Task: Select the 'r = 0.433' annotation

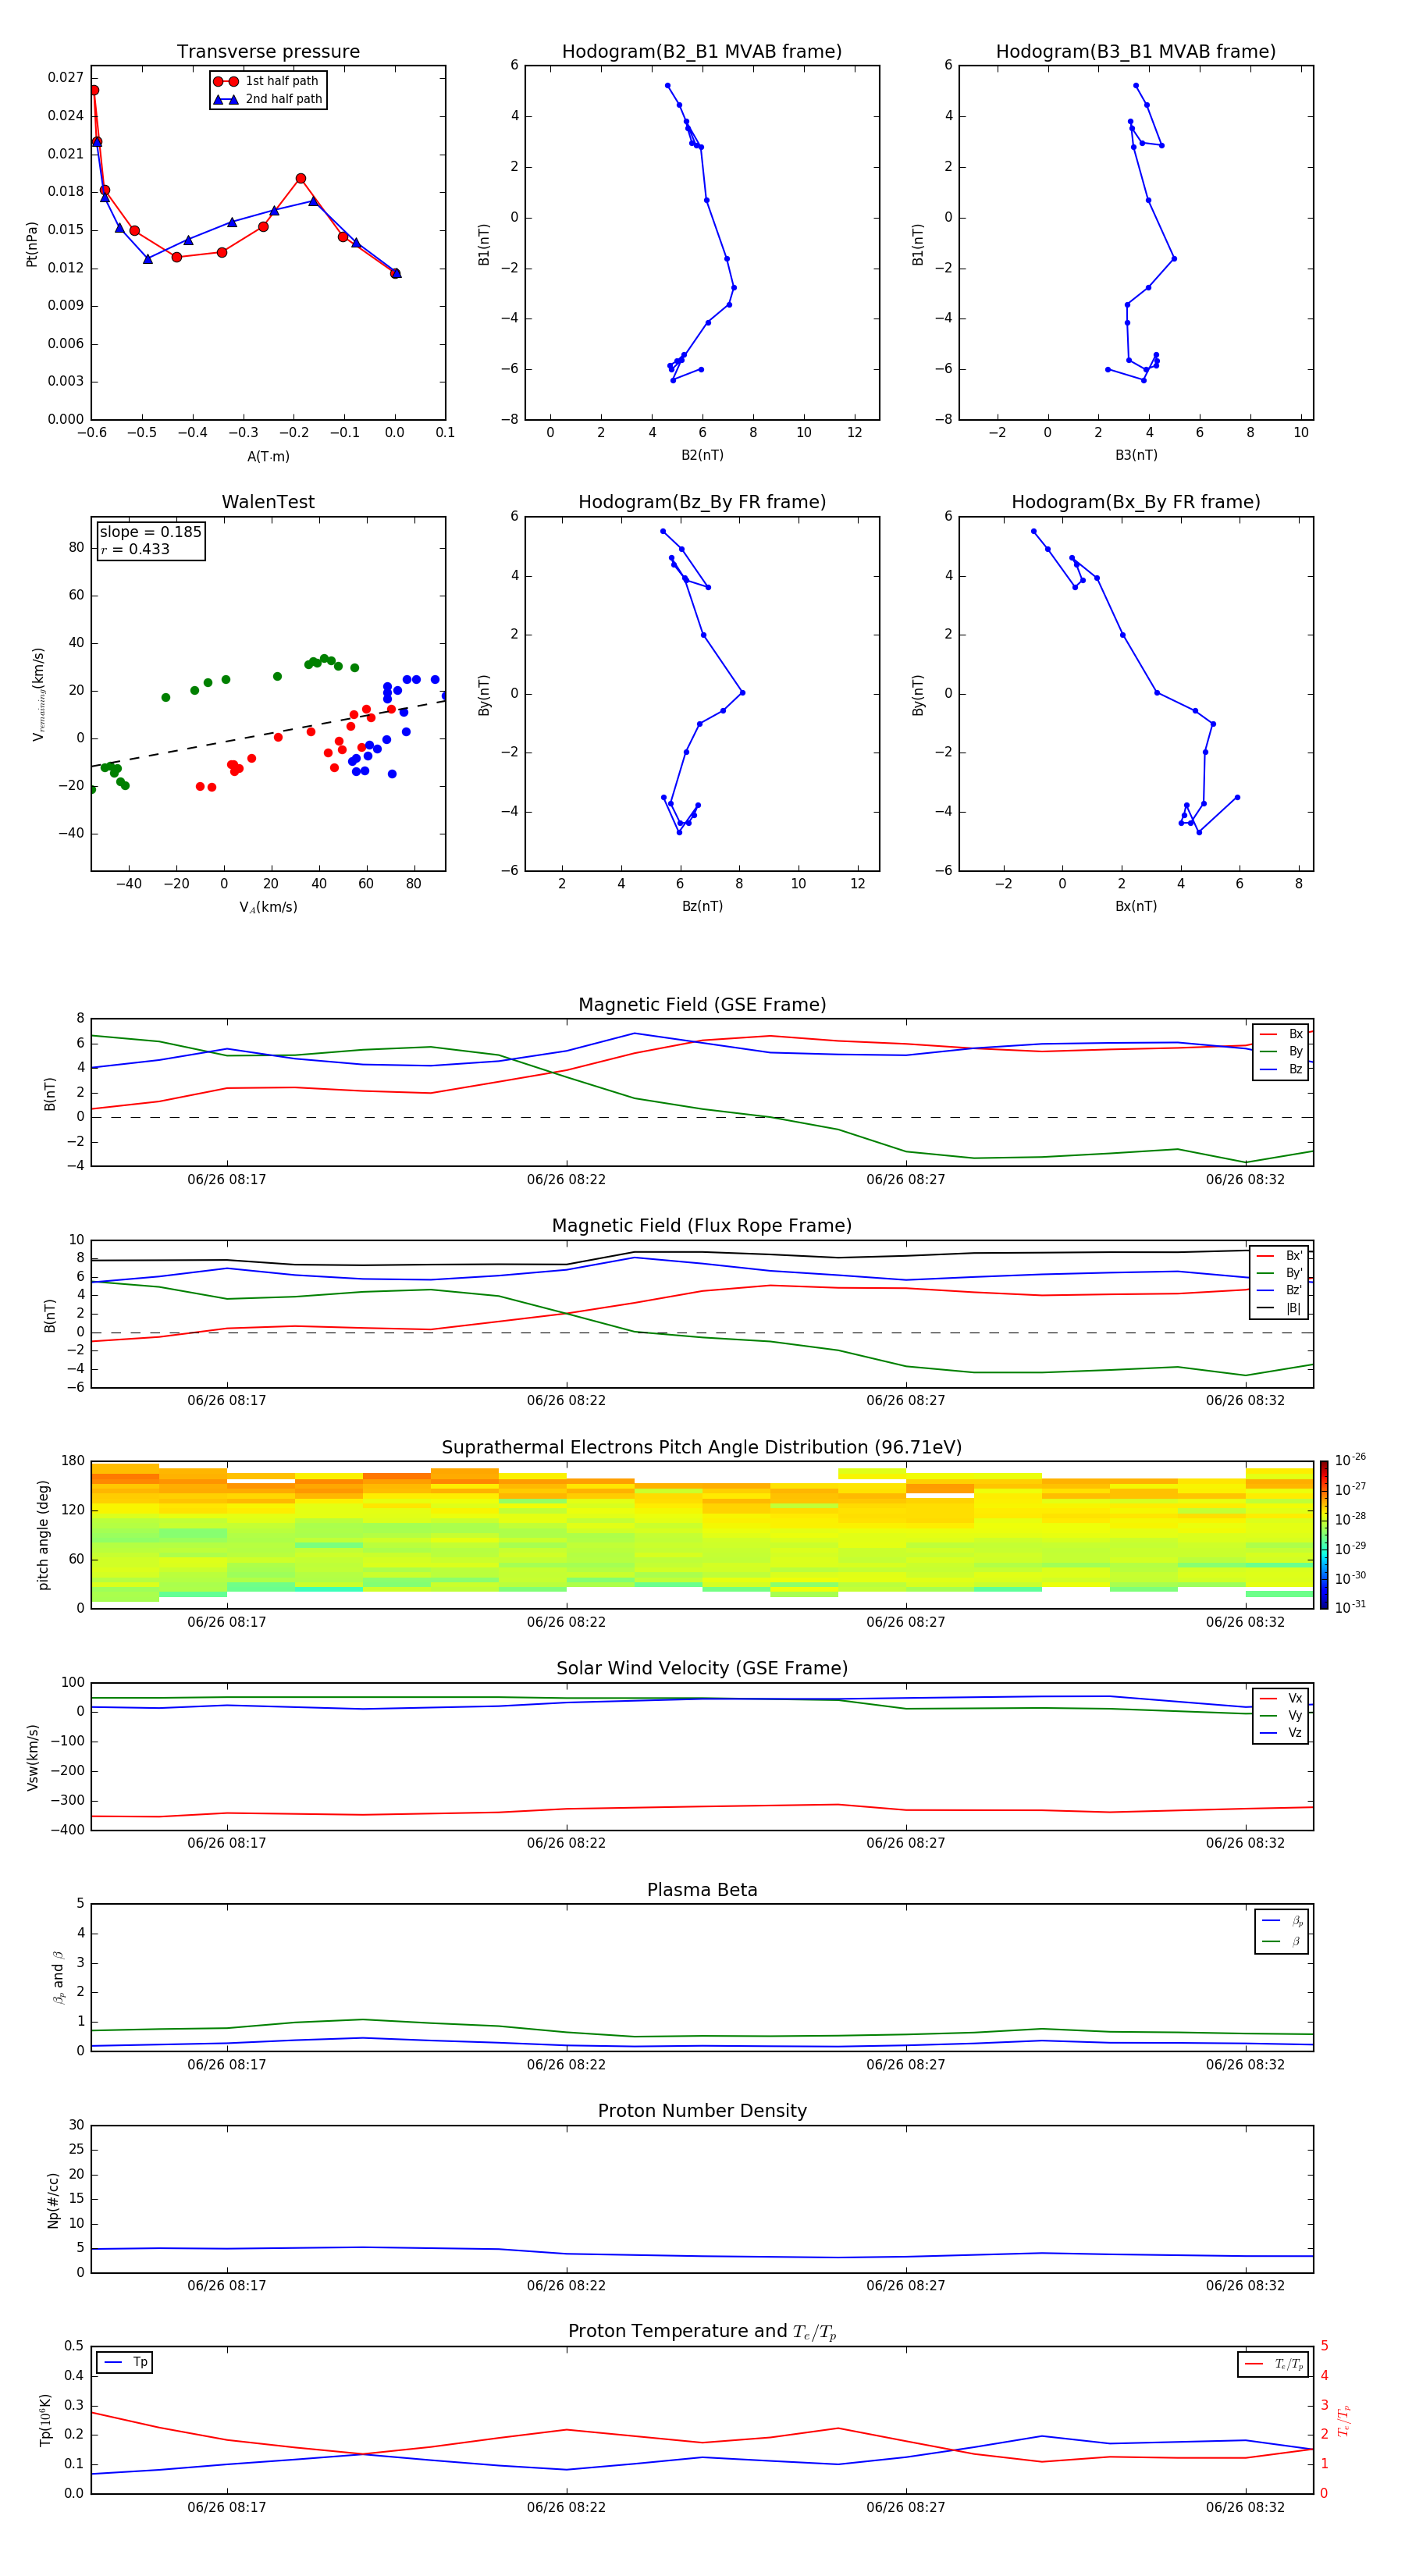Action: [135, 549]
